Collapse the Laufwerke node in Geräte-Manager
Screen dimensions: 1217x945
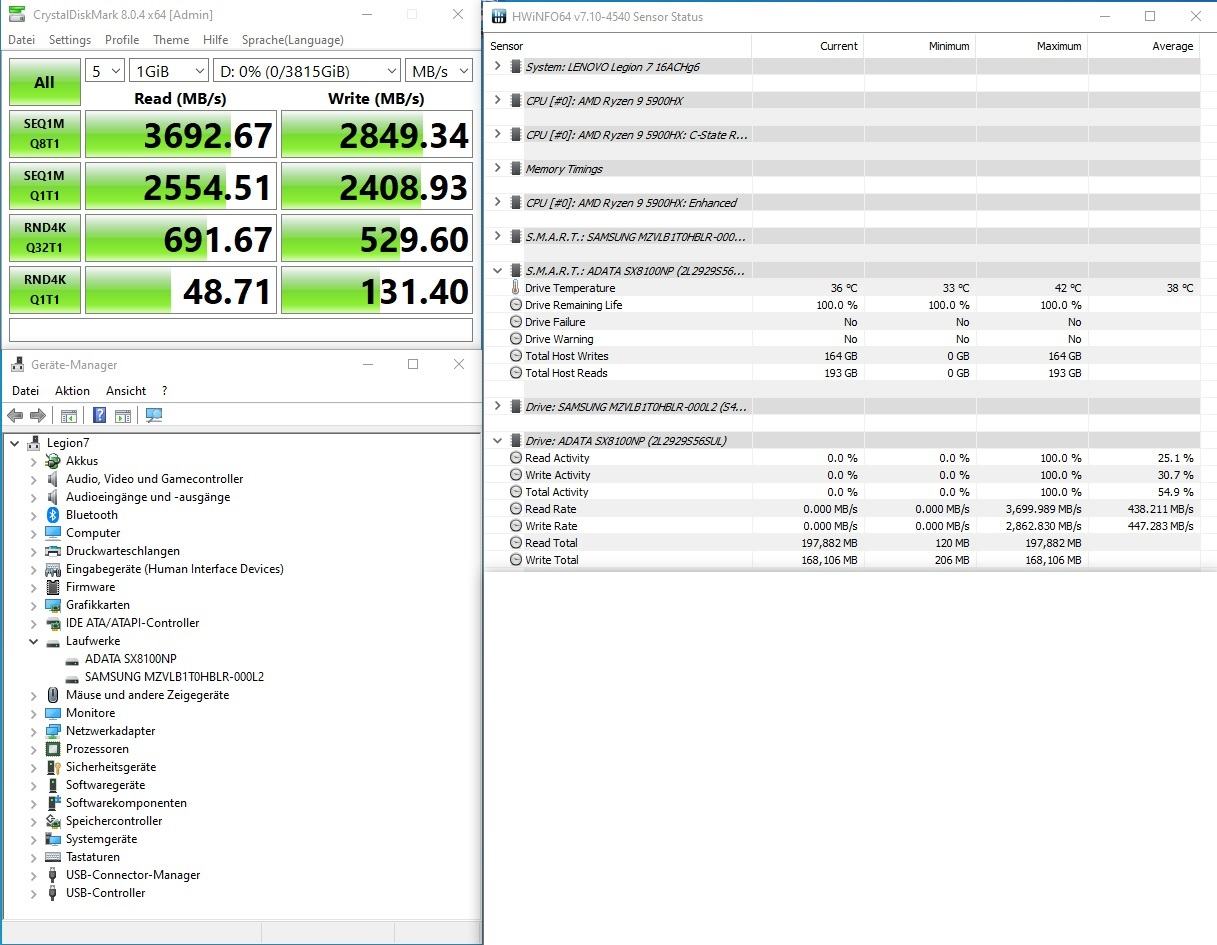[x=33, y=642]
